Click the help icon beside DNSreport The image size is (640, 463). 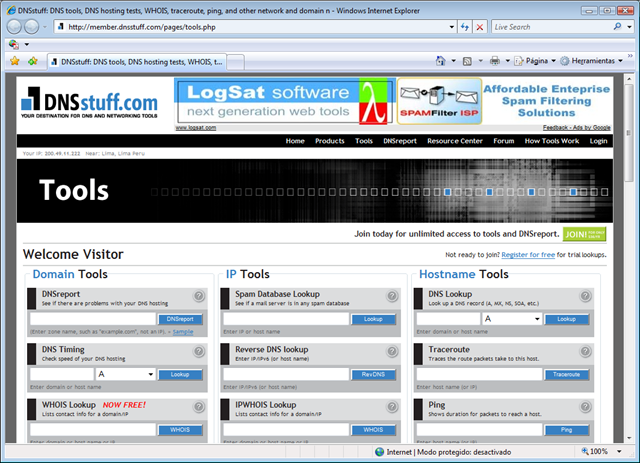[198, 296]
